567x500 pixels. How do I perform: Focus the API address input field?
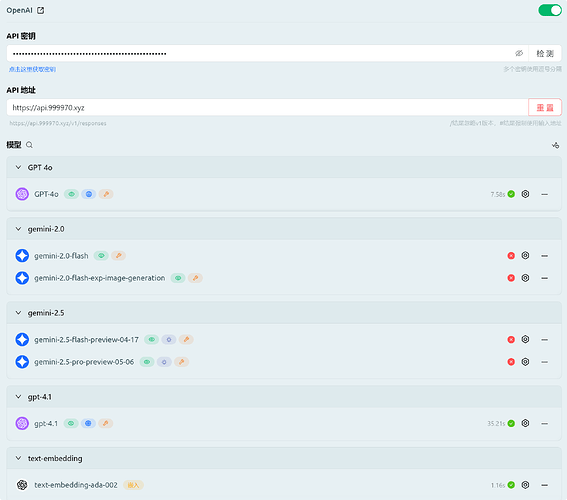point(268,107)
